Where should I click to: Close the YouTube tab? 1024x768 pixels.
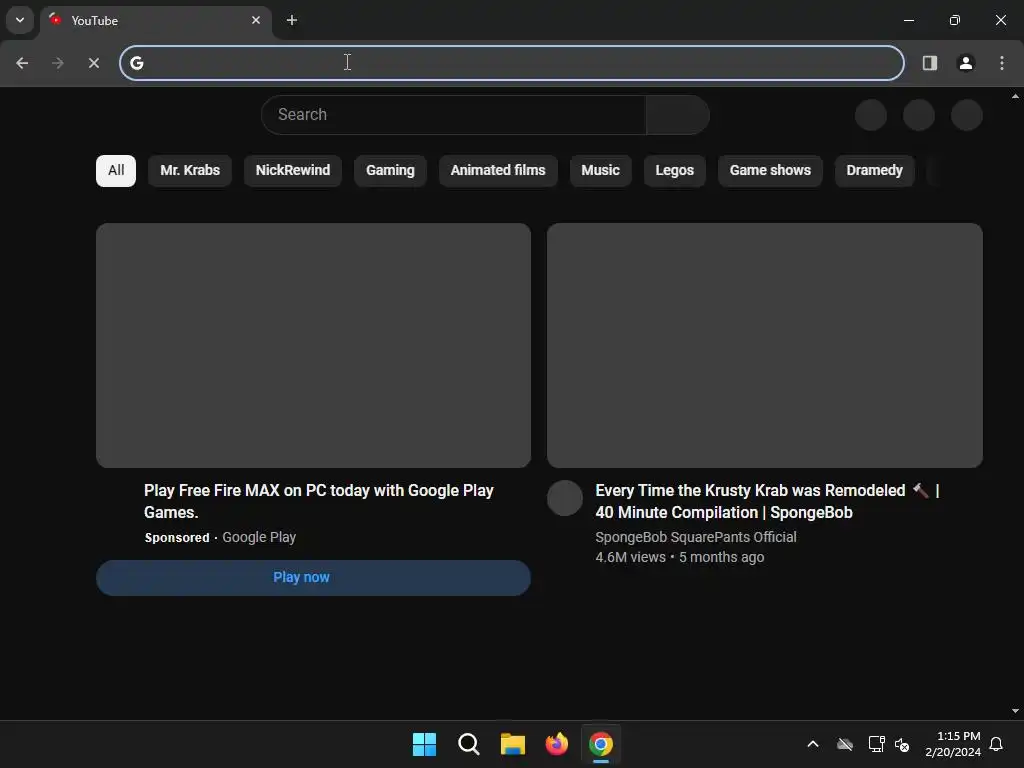(x=256, y=20)
